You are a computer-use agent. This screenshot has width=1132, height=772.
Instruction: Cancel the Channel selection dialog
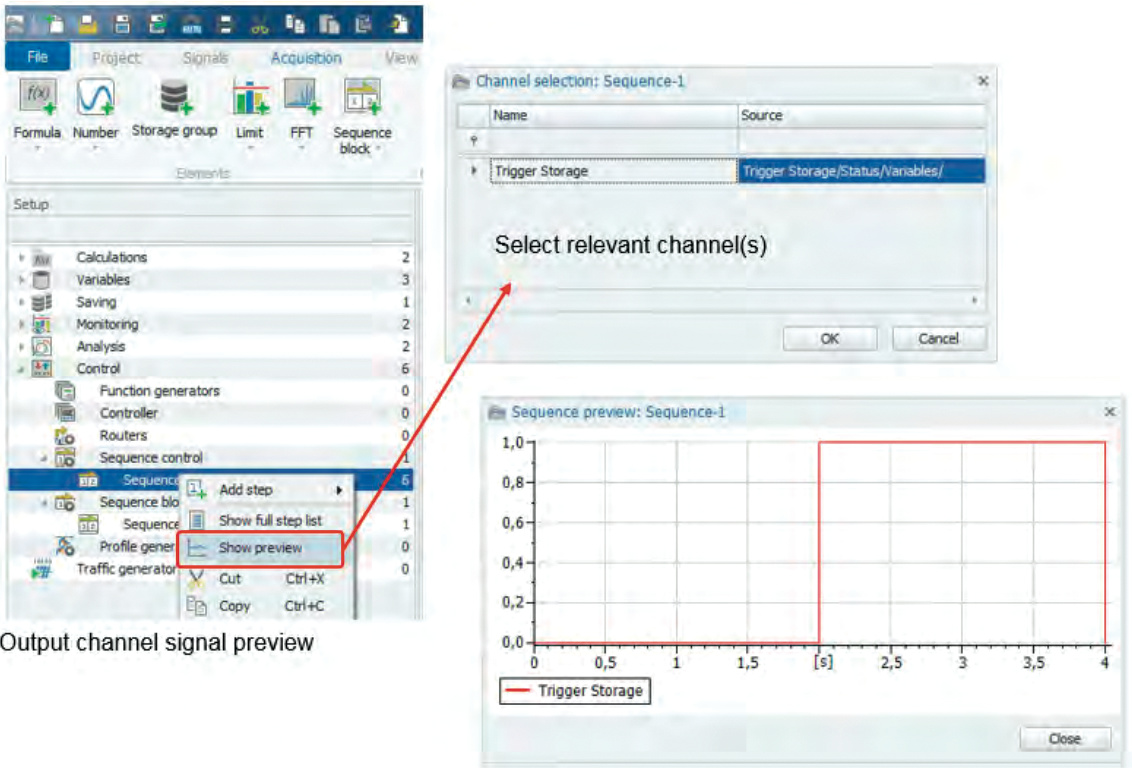938,339
